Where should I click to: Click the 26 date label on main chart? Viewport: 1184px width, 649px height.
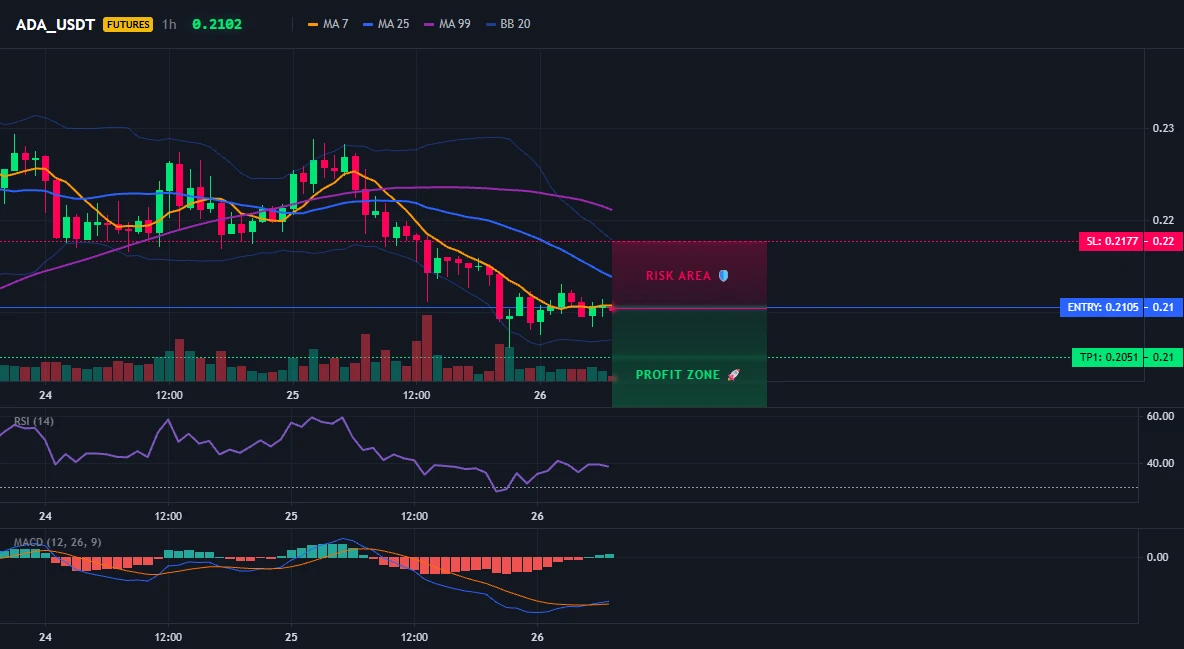pyautogui.click(x=539, y=395)
